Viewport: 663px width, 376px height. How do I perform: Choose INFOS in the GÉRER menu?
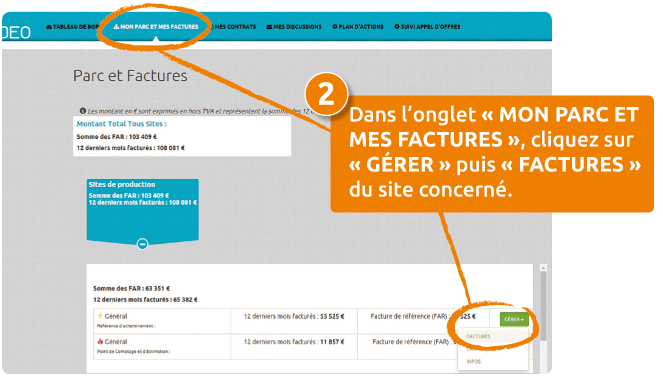(x=474, y=362)
